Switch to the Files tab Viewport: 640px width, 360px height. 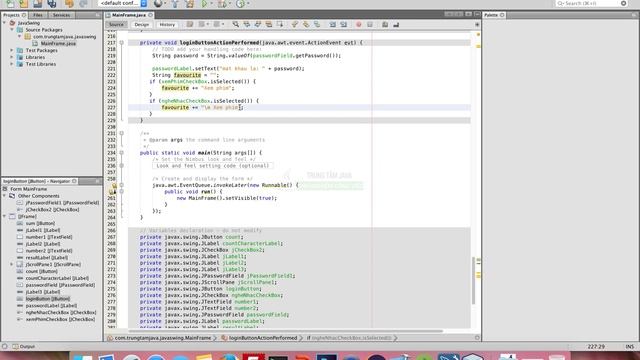[38, 15]
